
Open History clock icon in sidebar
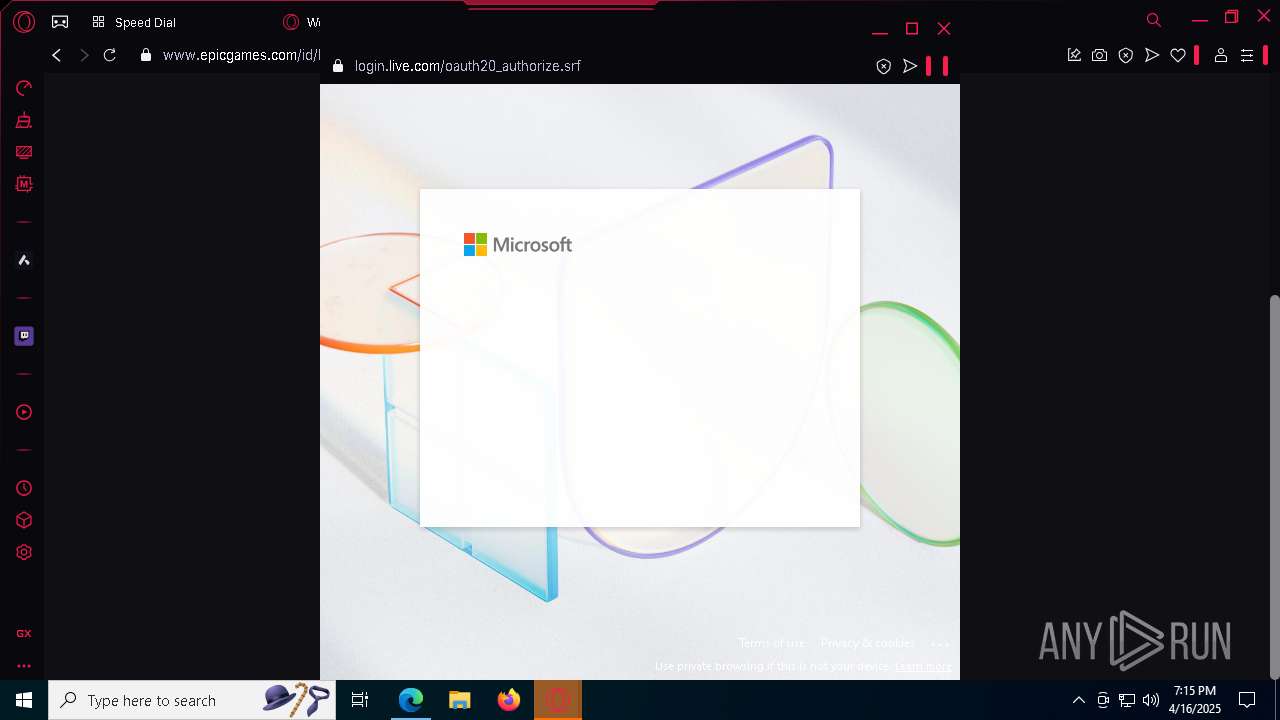pyautogui.click(x=24, y=488)
